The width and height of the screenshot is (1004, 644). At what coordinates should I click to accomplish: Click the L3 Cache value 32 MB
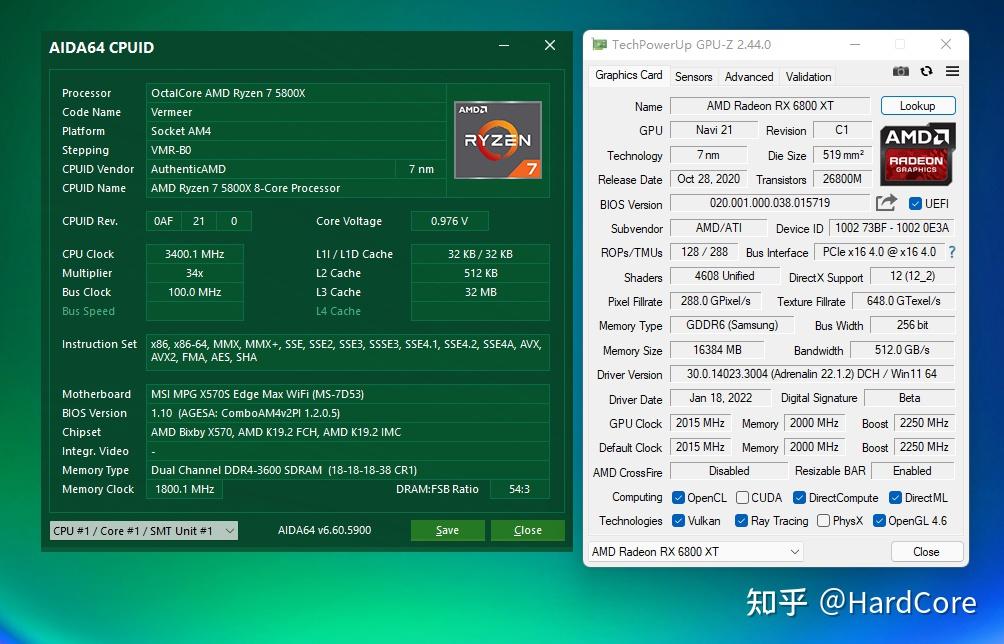pos(480,292)
